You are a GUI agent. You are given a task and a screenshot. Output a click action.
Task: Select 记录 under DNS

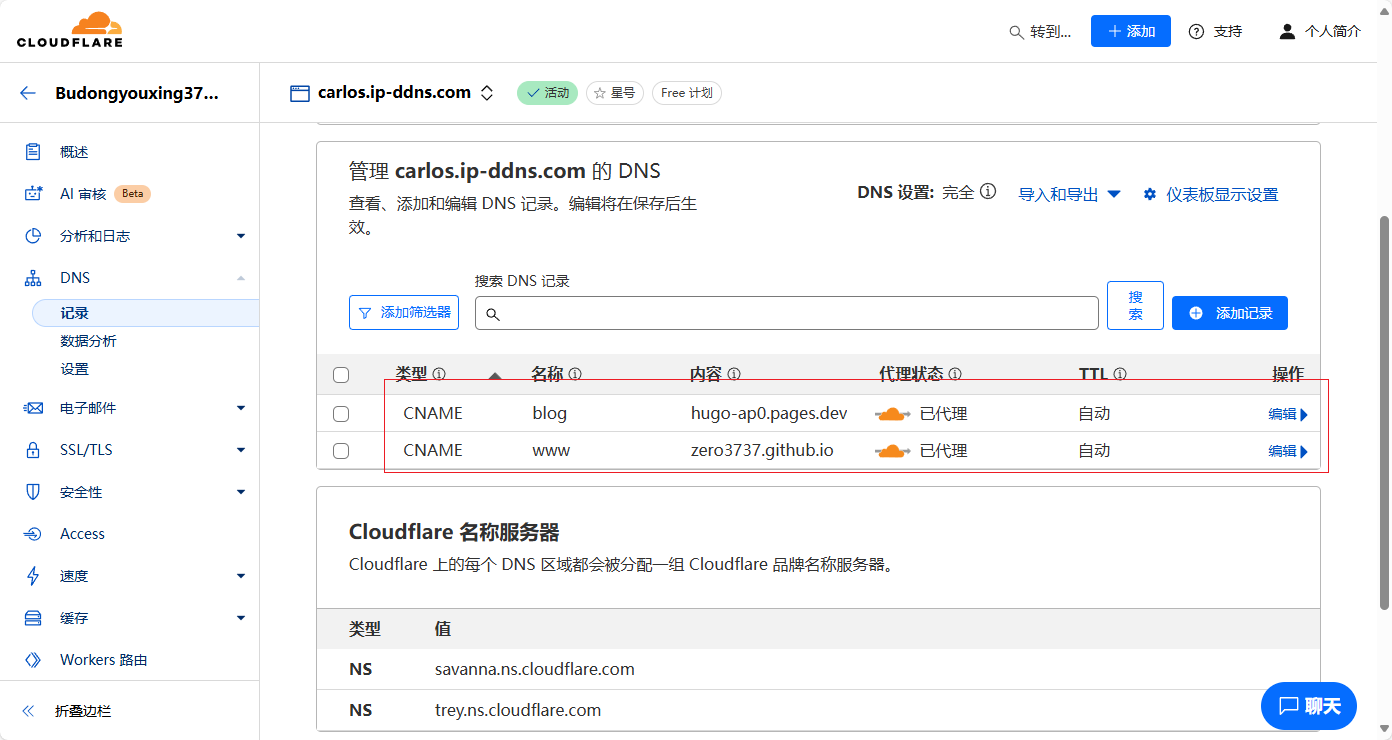point(146,313)
